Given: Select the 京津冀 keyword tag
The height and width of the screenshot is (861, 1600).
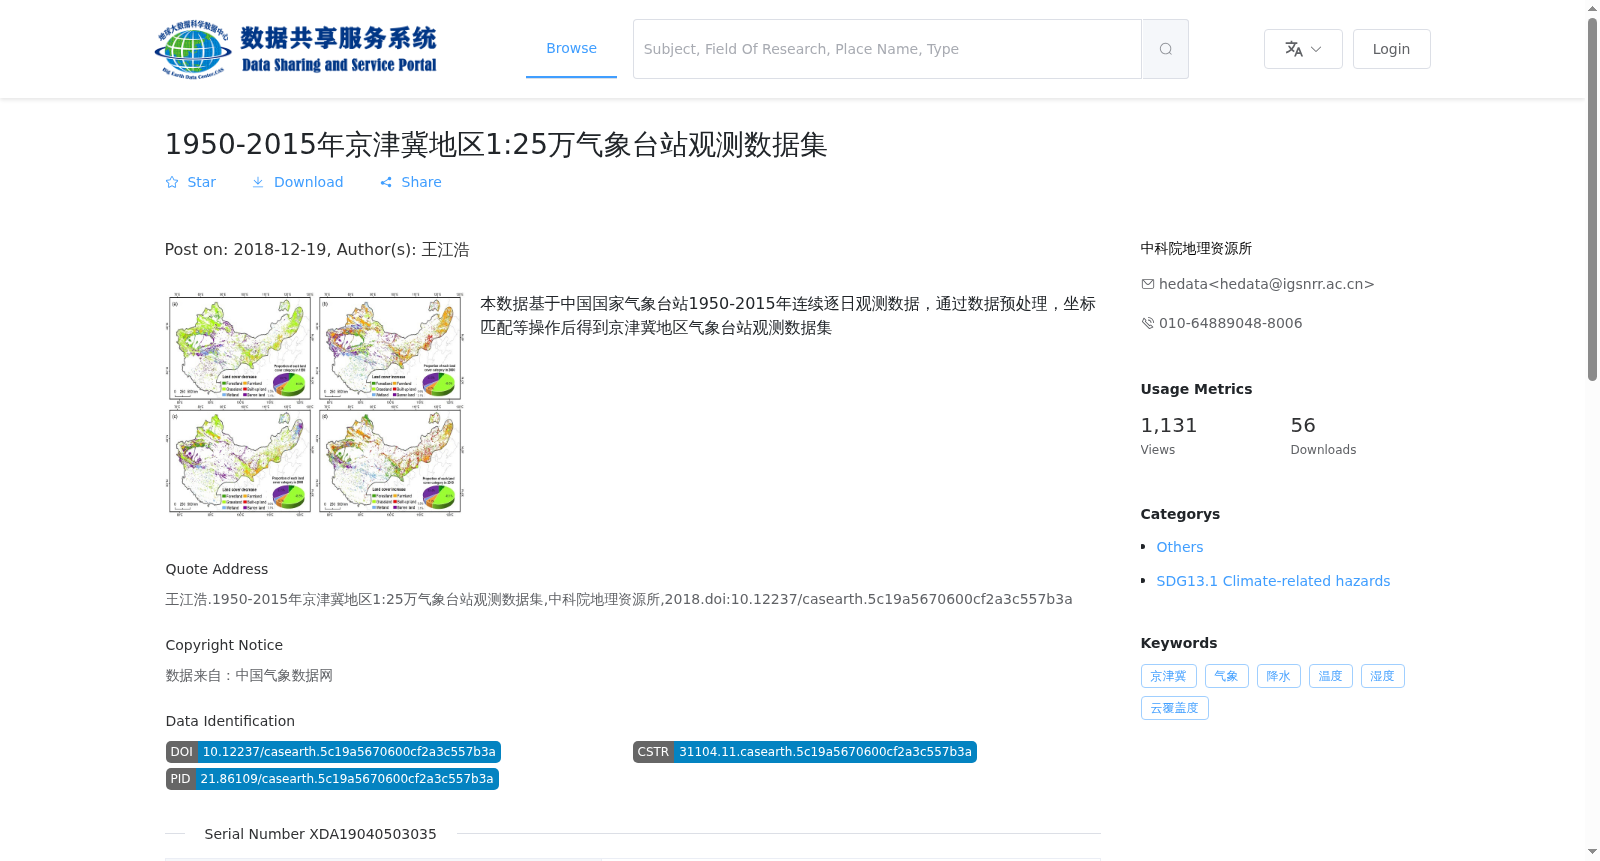Looking at the screenshot, I should (1168, 676).
